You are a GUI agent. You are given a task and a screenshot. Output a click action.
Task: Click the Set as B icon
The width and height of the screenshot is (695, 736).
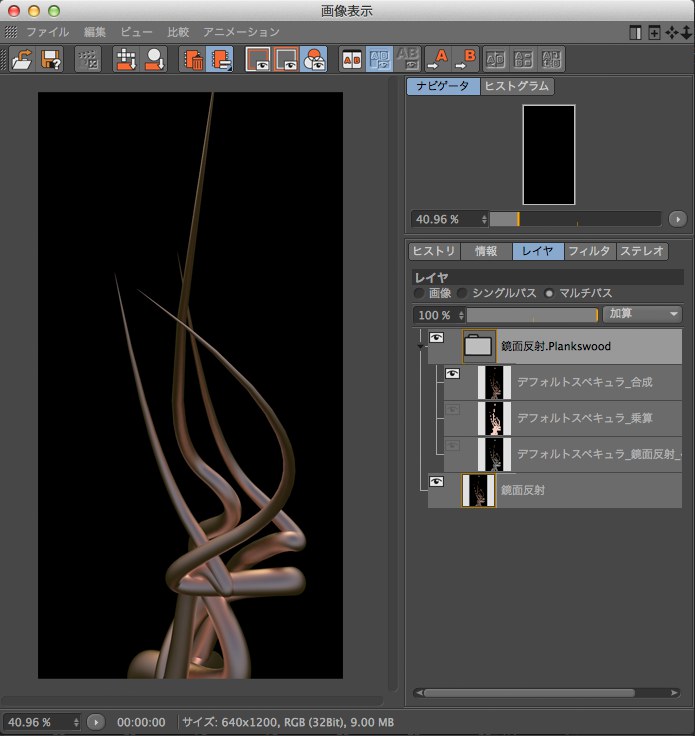pyautogui.click(x=466, y=59)
